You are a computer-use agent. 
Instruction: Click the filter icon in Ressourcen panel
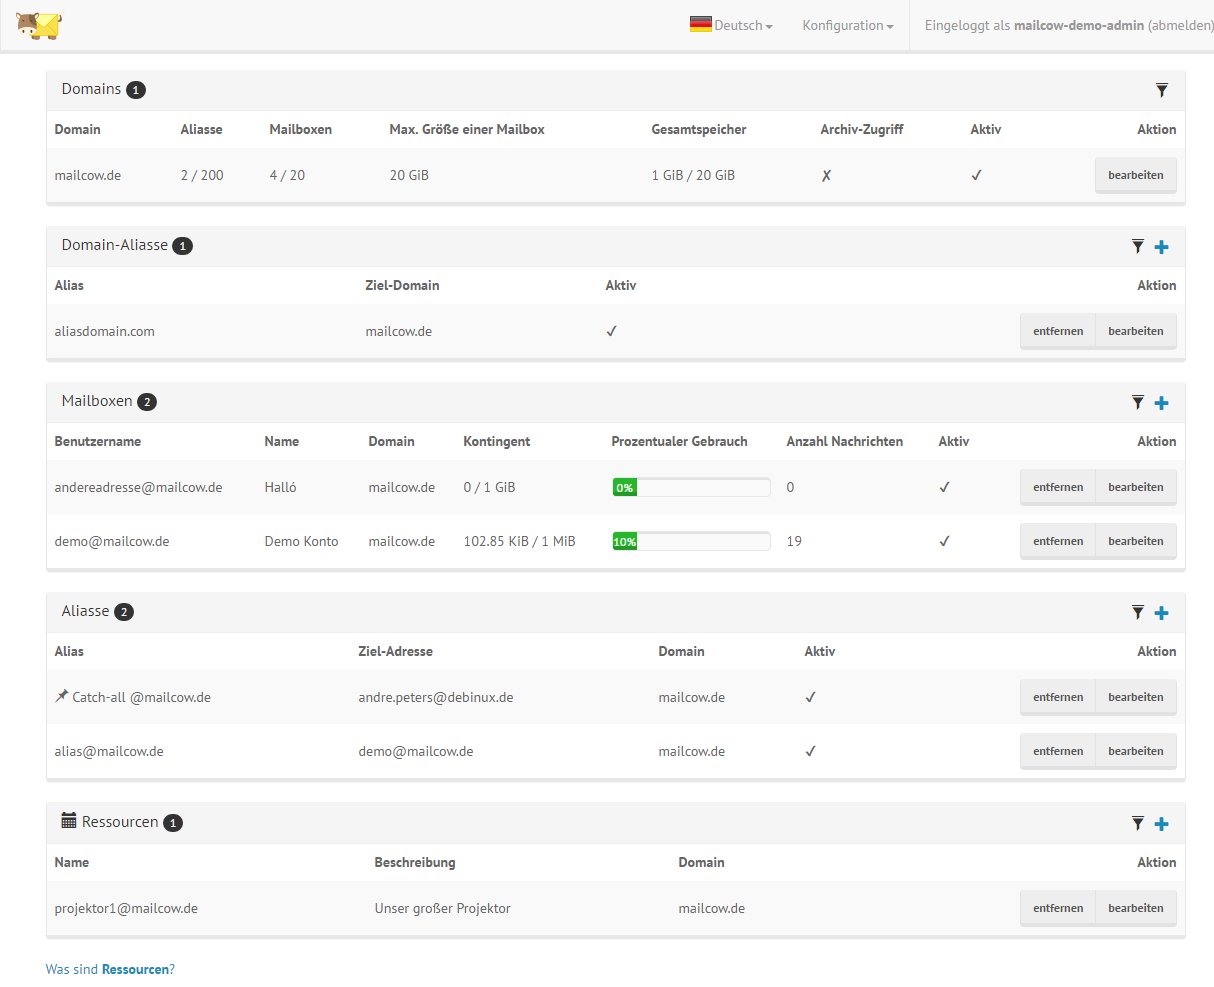coord(1137,823)
